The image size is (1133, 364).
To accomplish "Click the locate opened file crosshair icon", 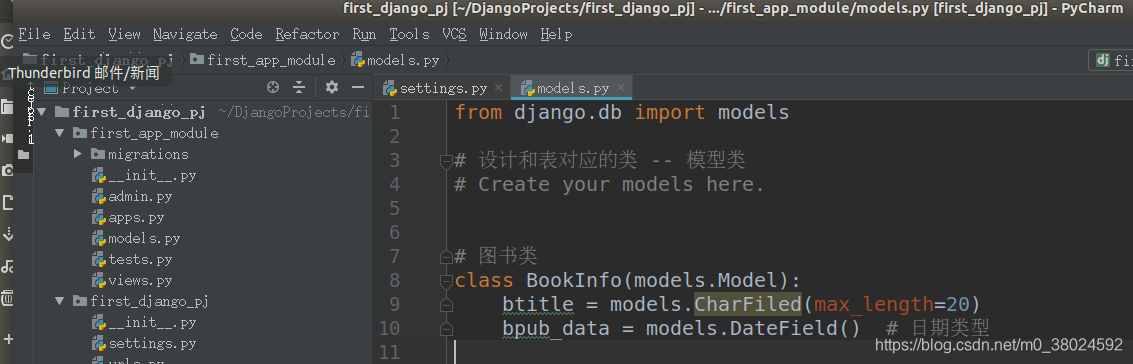I will click(272, 87).
